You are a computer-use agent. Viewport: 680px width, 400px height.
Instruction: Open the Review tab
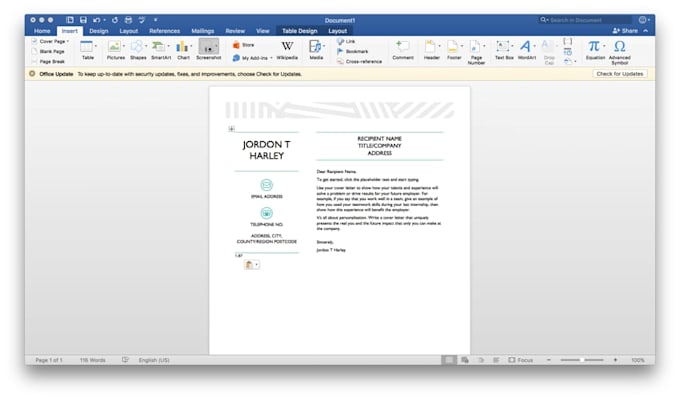point(235,31)
